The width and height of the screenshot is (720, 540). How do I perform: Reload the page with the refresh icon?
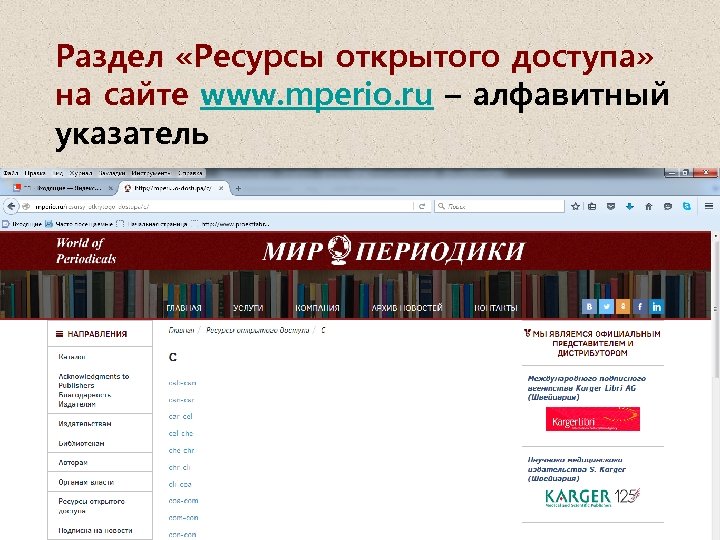[422, 206]
